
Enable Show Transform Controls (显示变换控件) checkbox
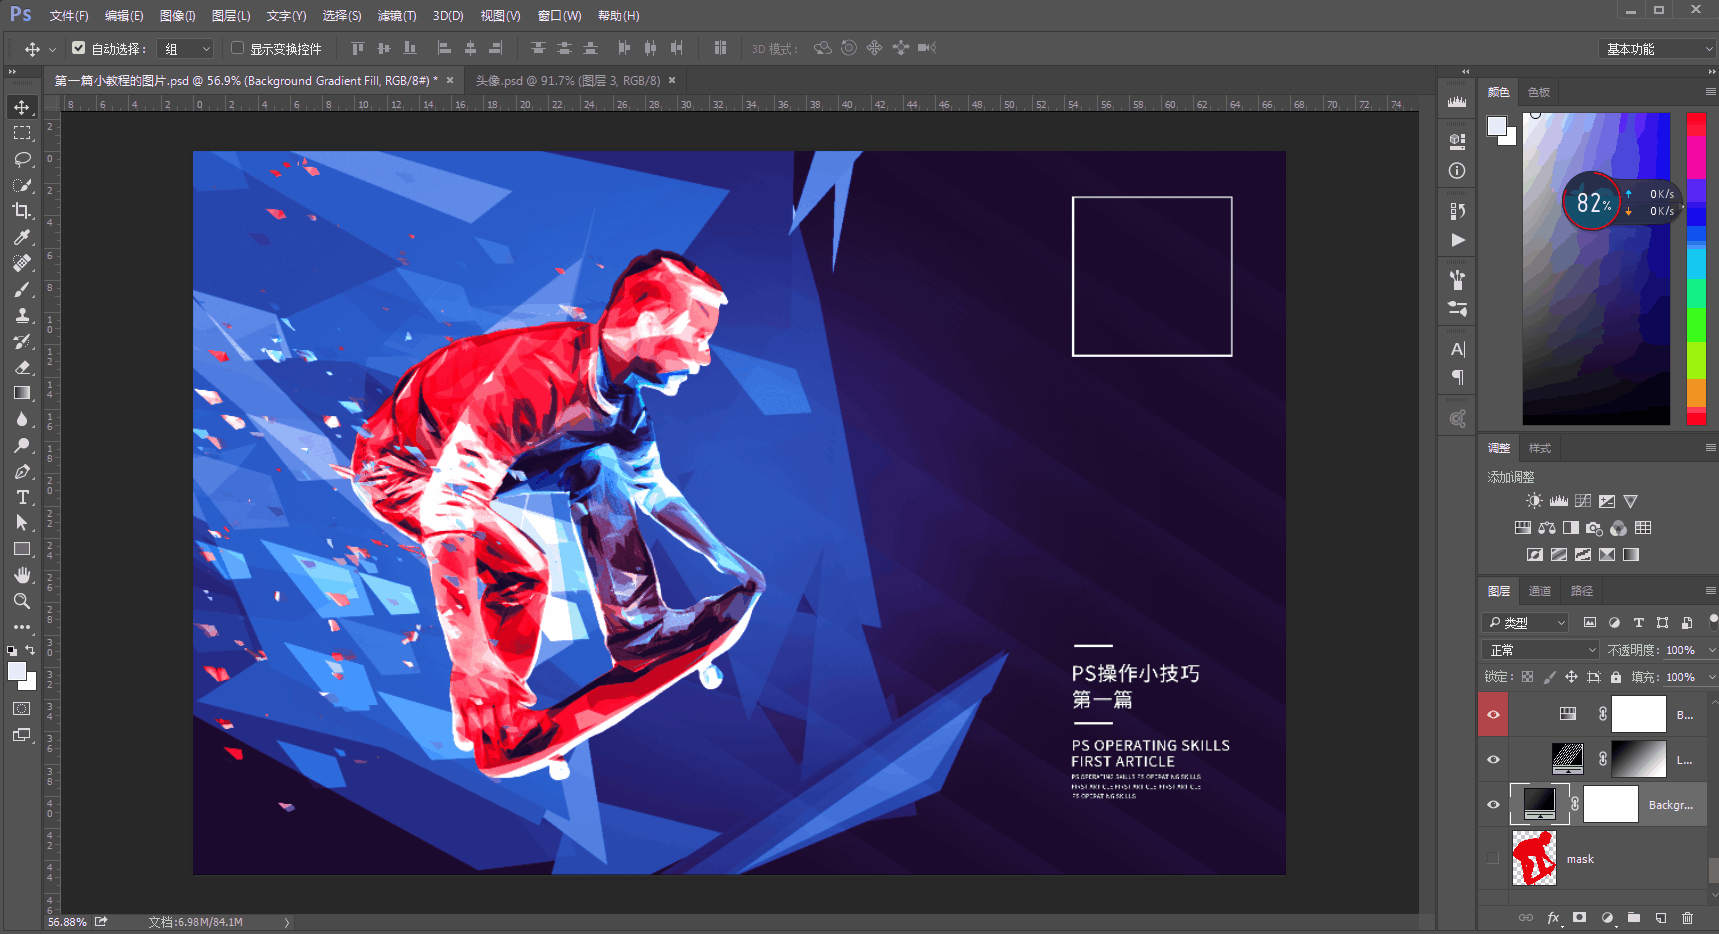238,48
